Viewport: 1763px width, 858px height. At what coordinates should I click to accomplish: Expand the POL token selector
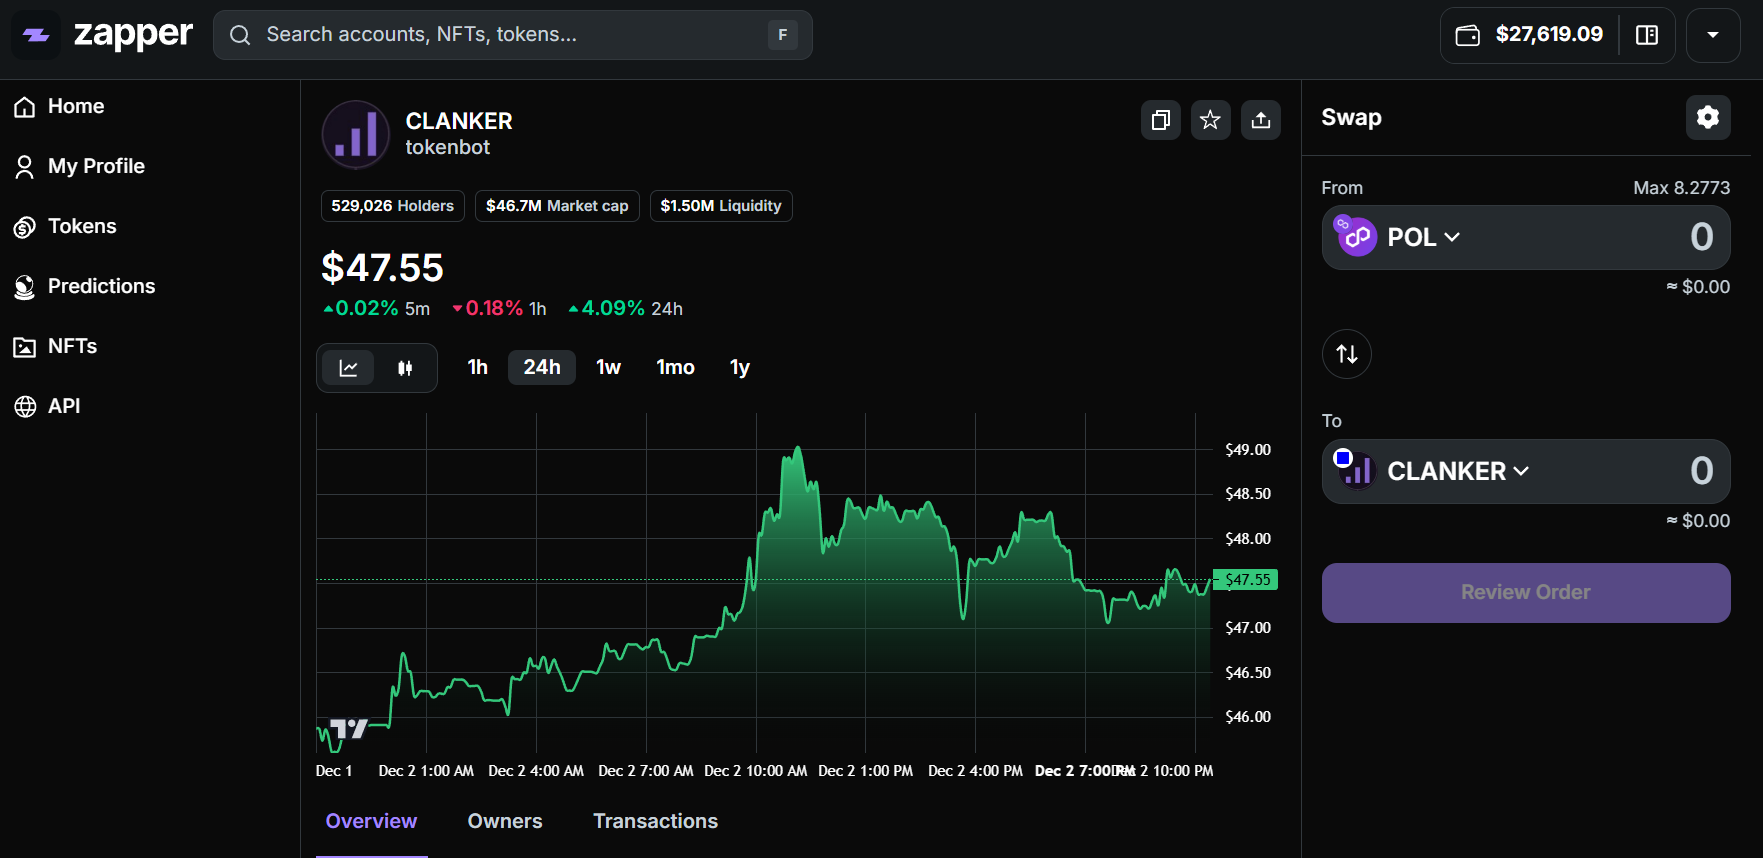[1422, 237]
